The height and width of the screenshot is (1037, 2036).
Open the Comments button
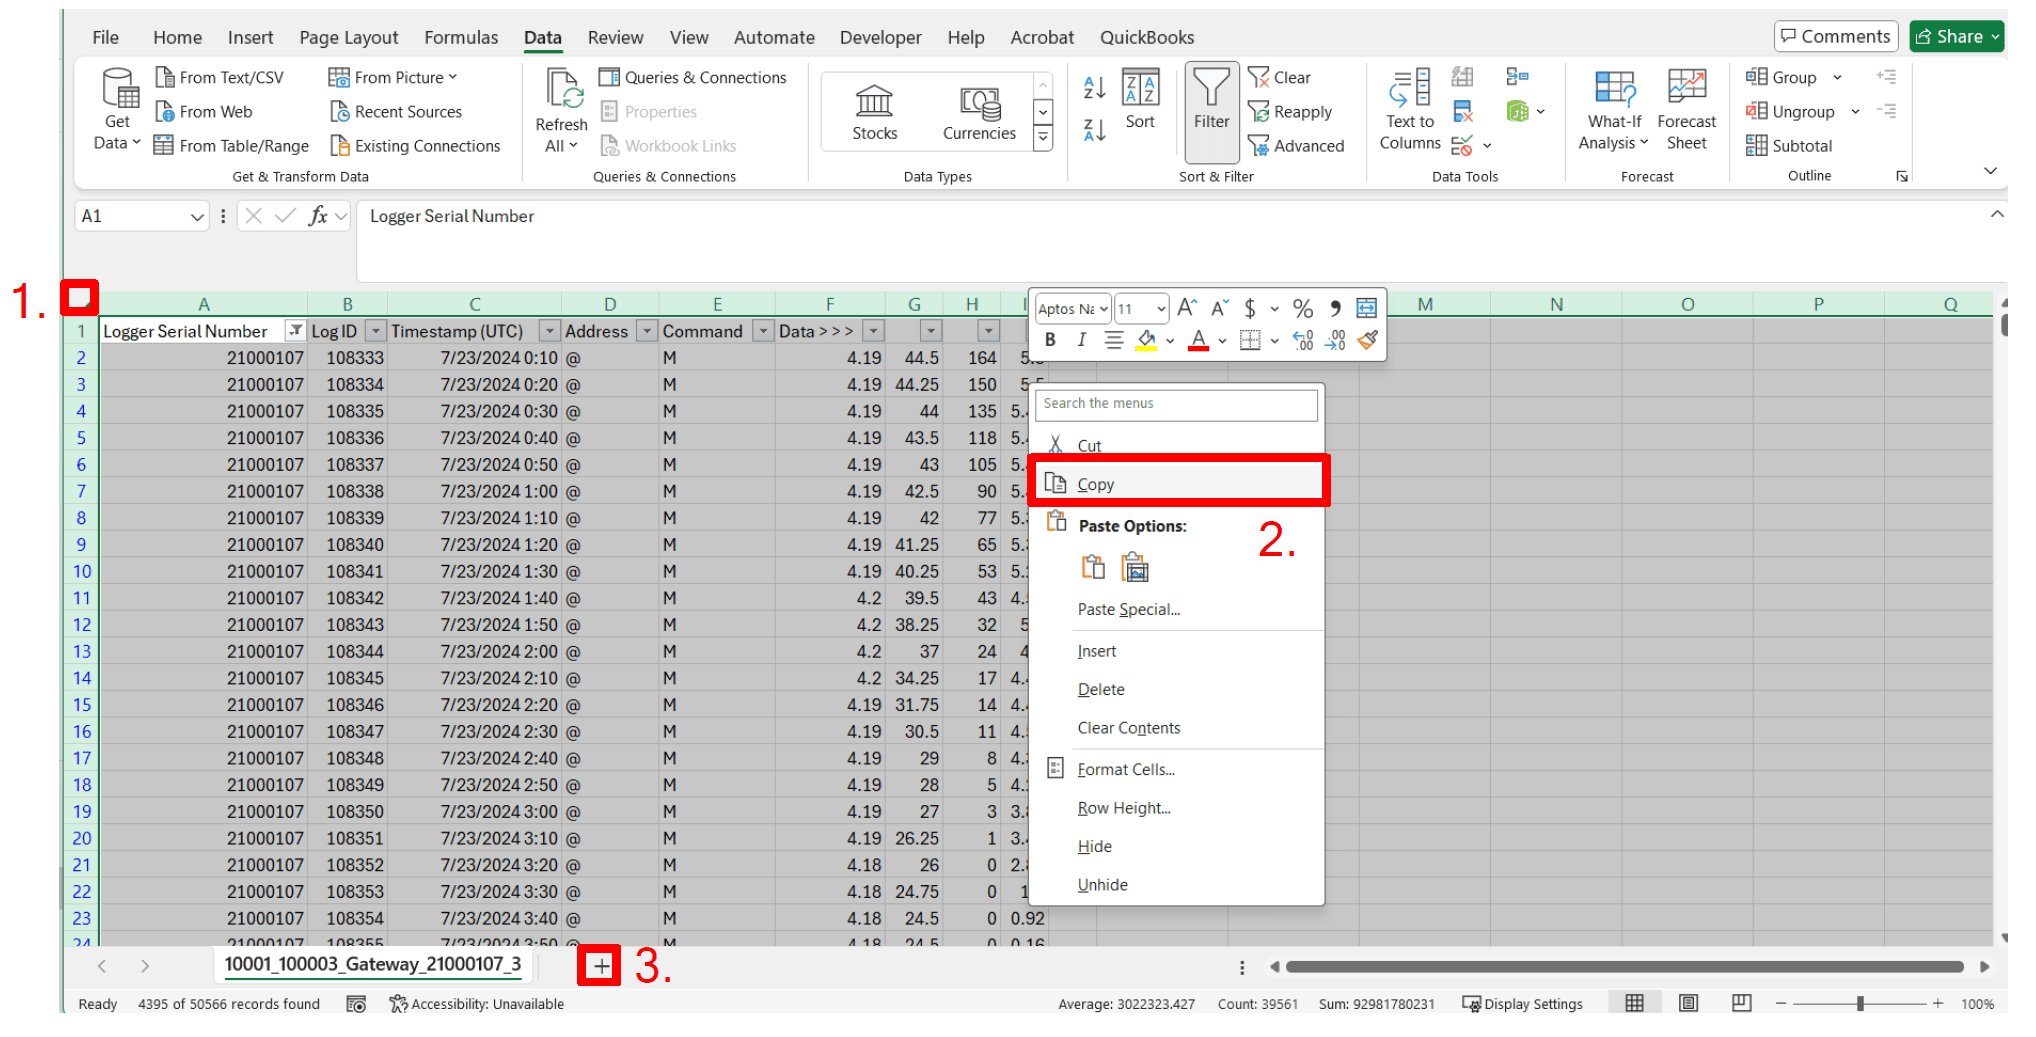coord(1835,37)
